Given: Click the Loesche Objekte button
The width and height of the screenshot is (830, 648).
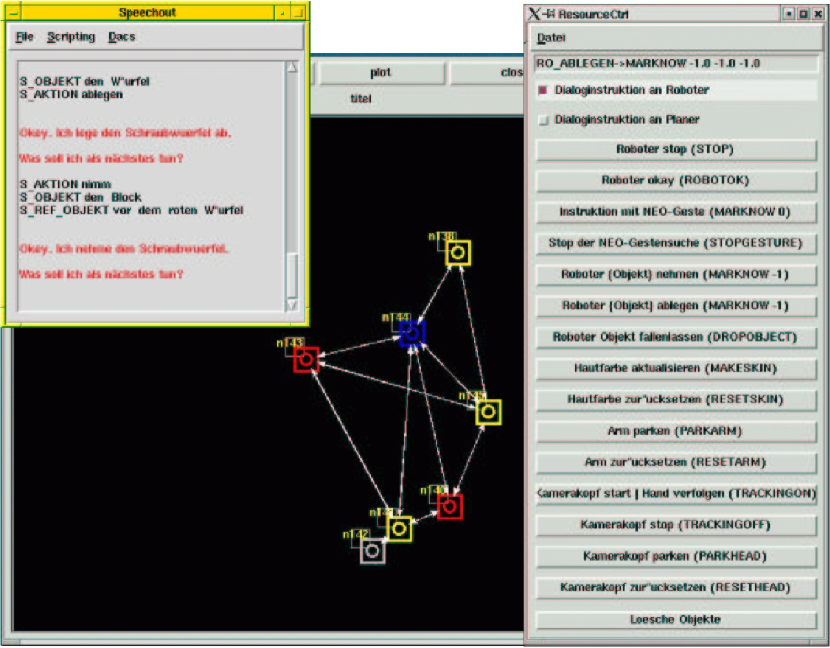Looking at the screenshot, I should pyautogui.click(x=675, y=619).
